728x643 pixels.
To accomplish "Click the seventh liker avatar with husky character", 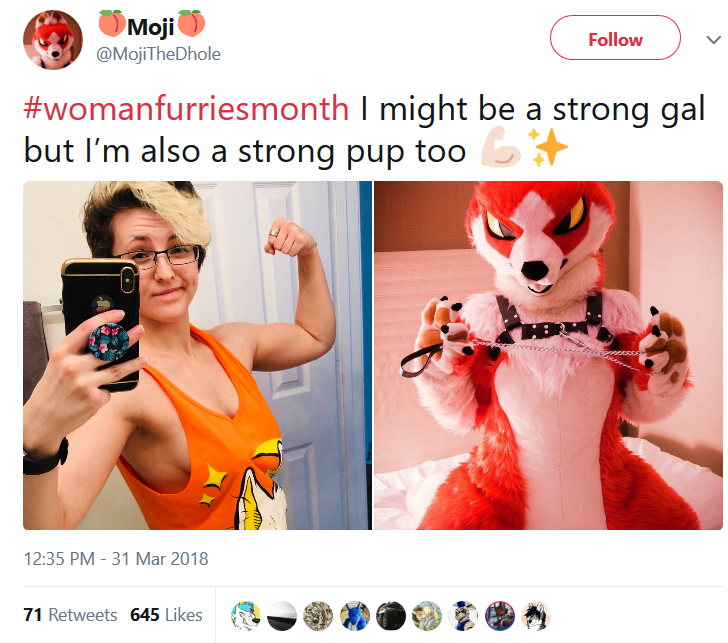I will [x=463, y=616].
